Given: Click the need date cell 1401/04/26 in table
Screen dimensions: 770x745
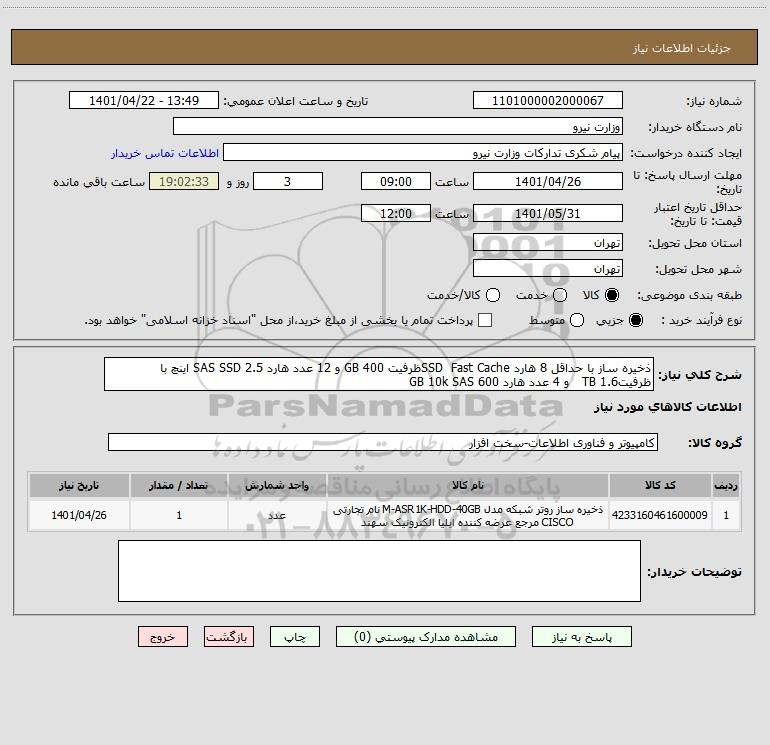Looking at the screenshot, I should click(x=79, y=515).
